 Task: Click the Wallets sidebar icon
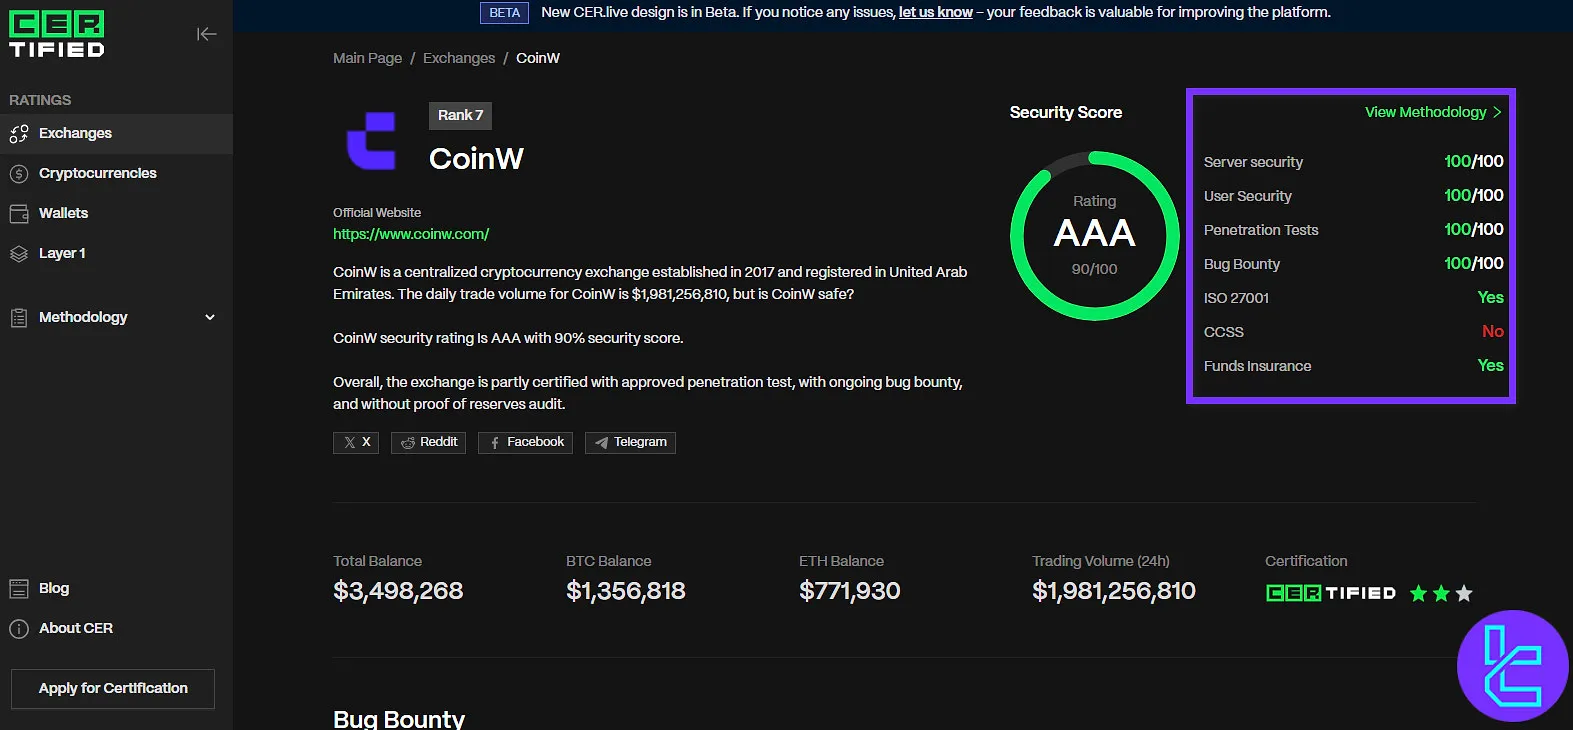coord(19,213)
